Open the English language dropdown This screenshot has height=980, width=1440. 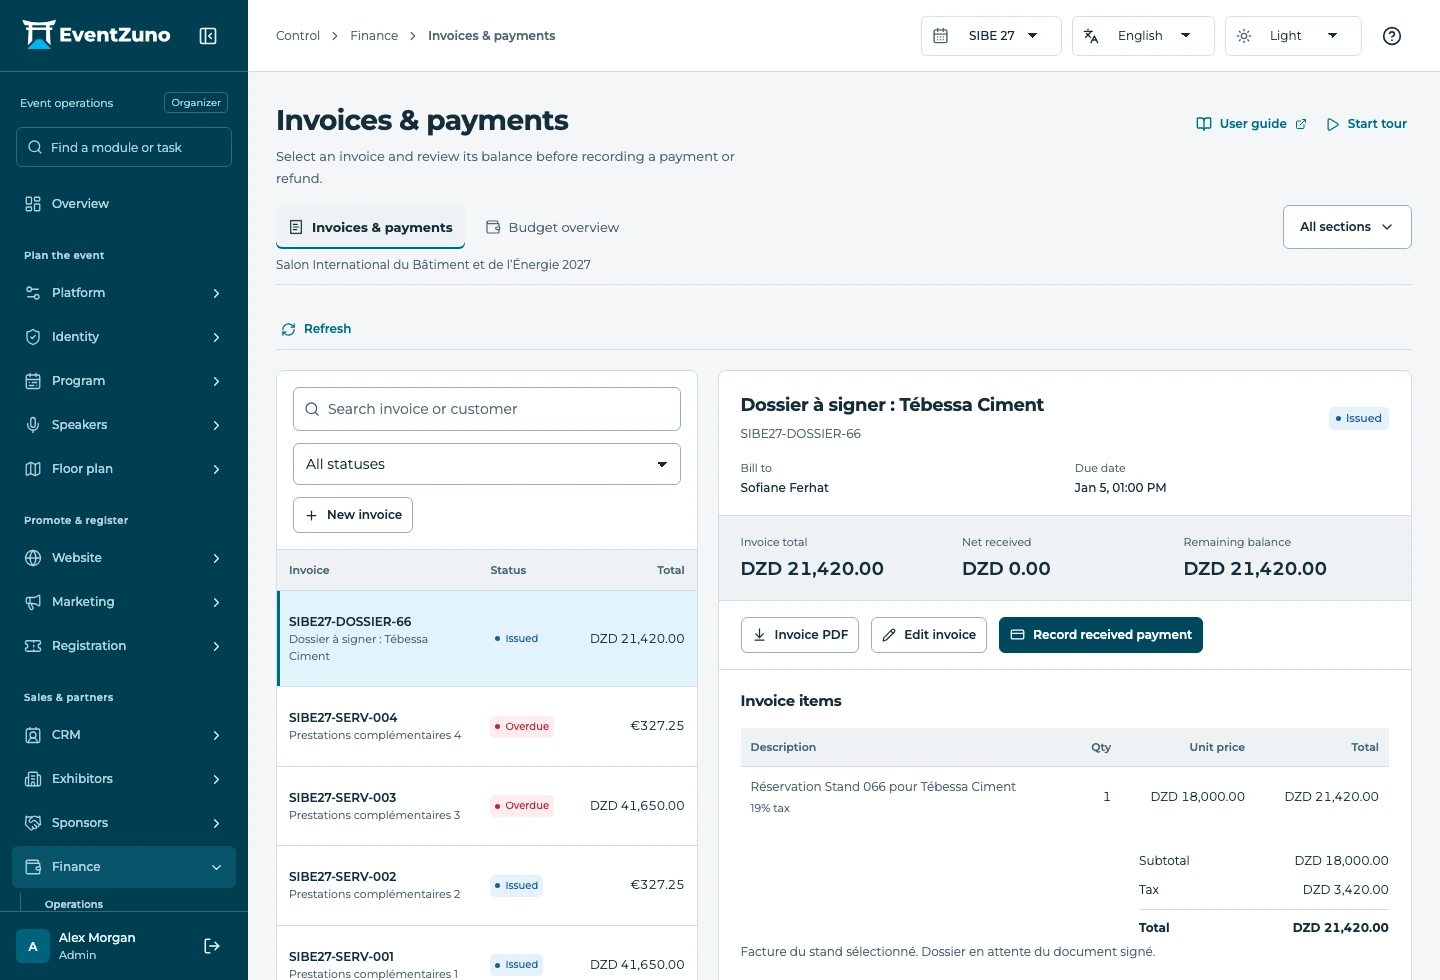pyautogui.click(x=1143, y=36)
